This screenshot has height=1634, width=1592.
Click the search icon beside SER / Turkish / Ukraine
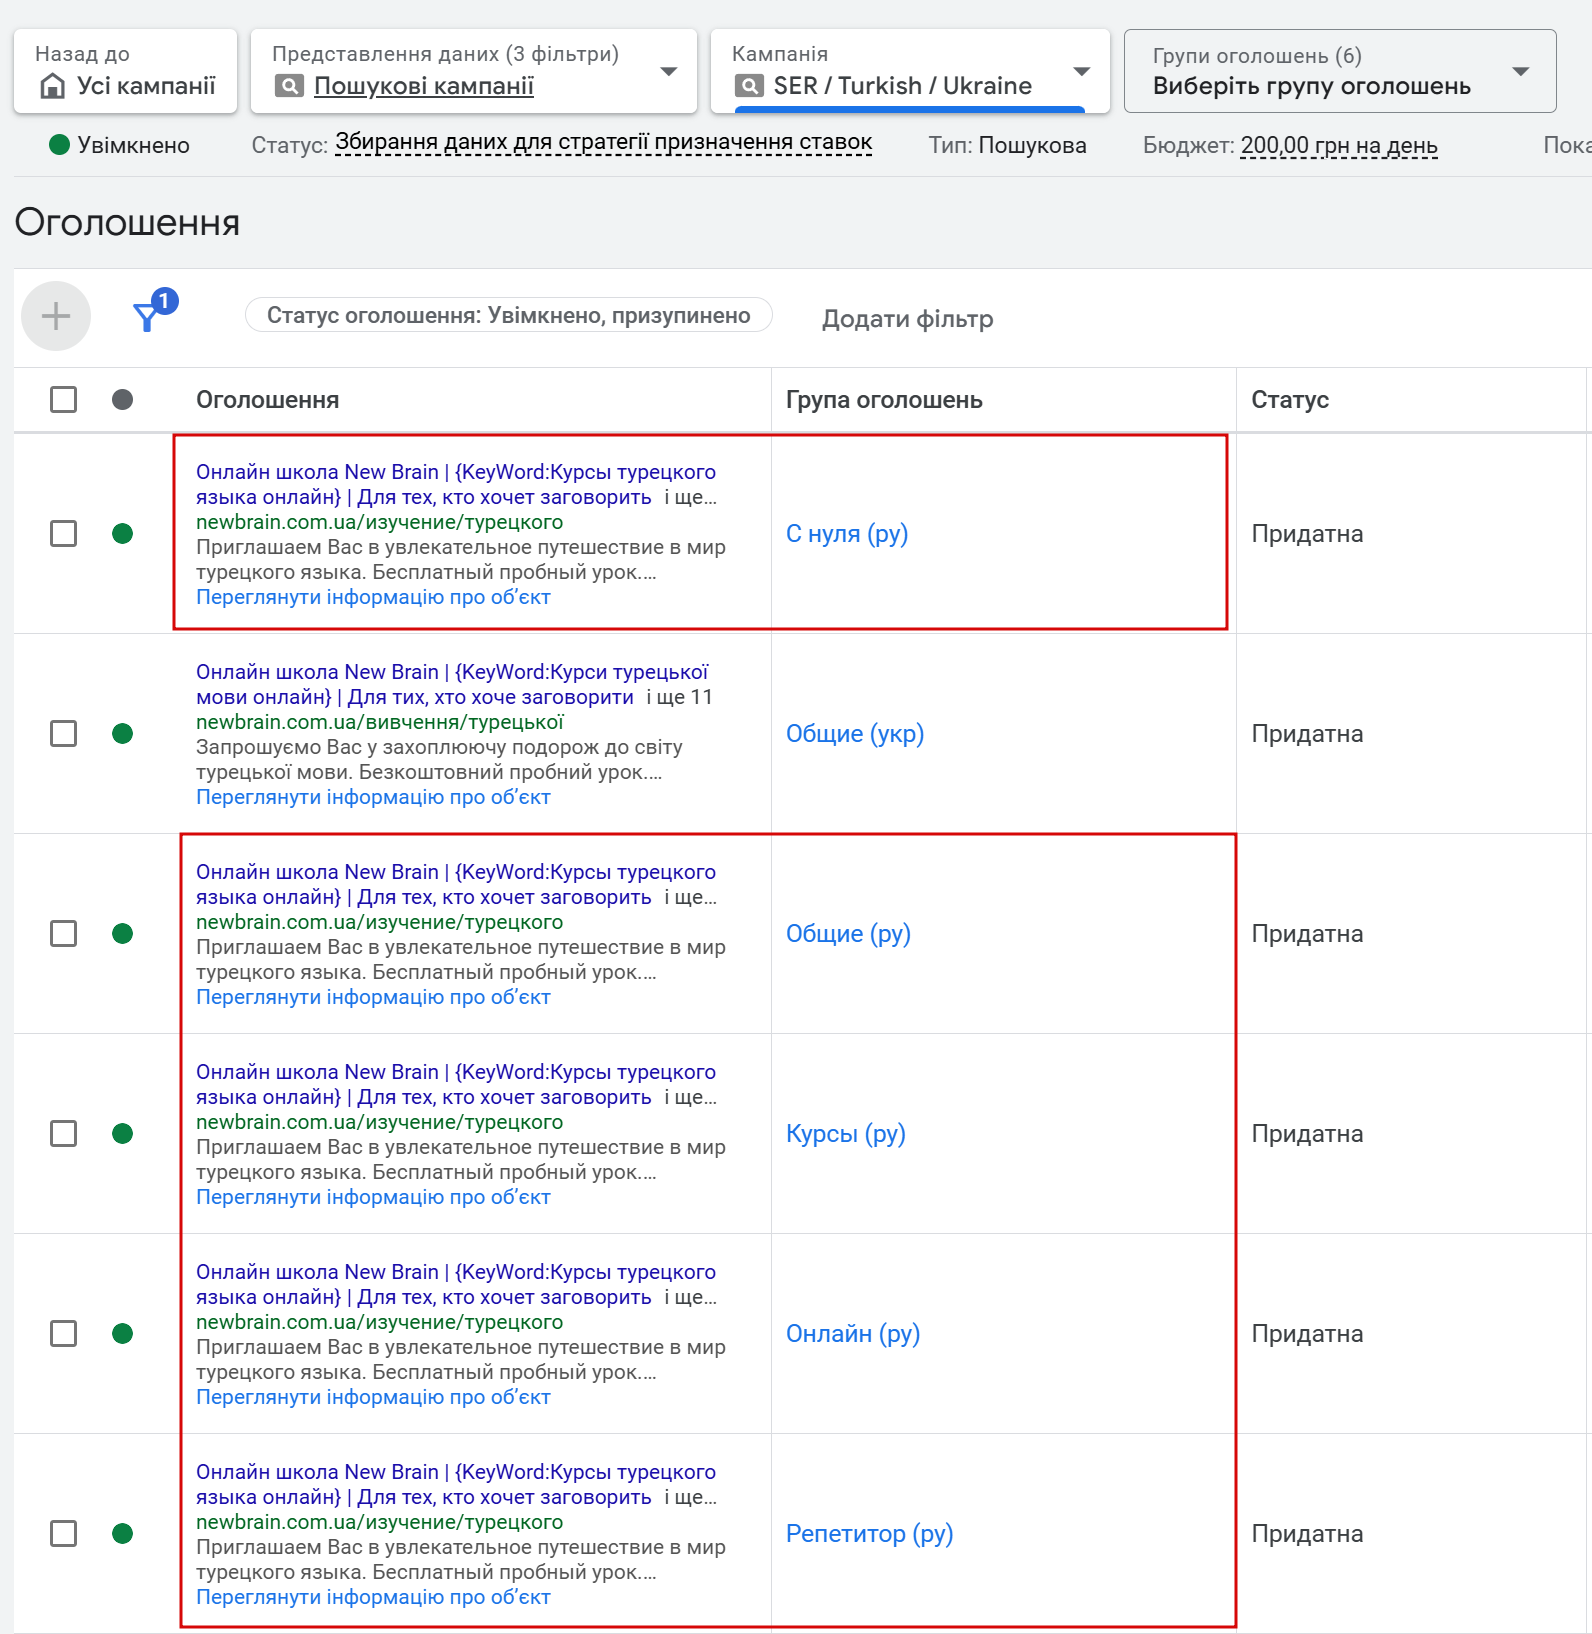coord(749,86)
